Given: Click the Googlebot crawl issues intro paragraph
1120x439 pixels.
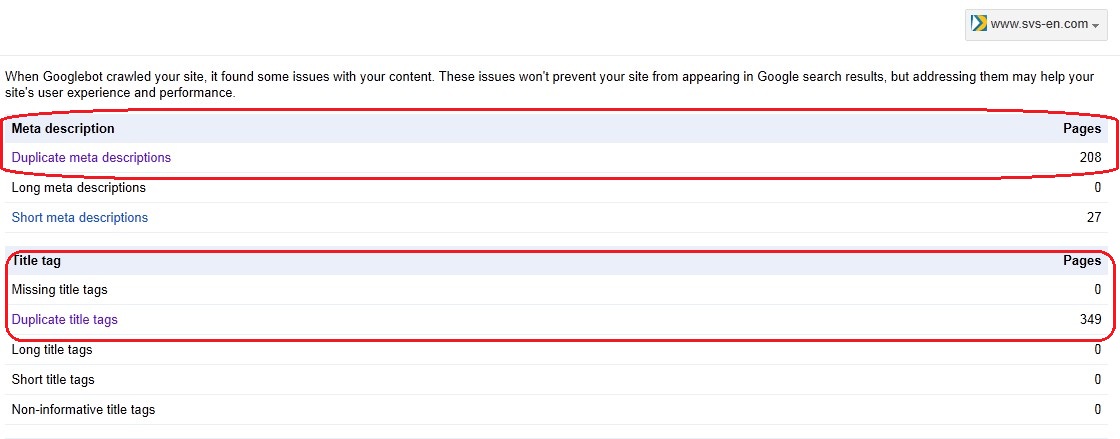Looking at the screenshot, I should [x=549, y=84].
